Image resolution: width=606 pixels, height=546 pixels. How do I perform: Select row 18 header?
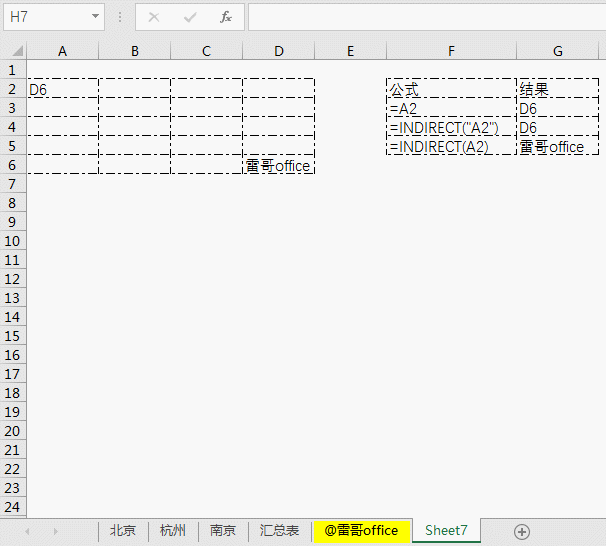12,393
